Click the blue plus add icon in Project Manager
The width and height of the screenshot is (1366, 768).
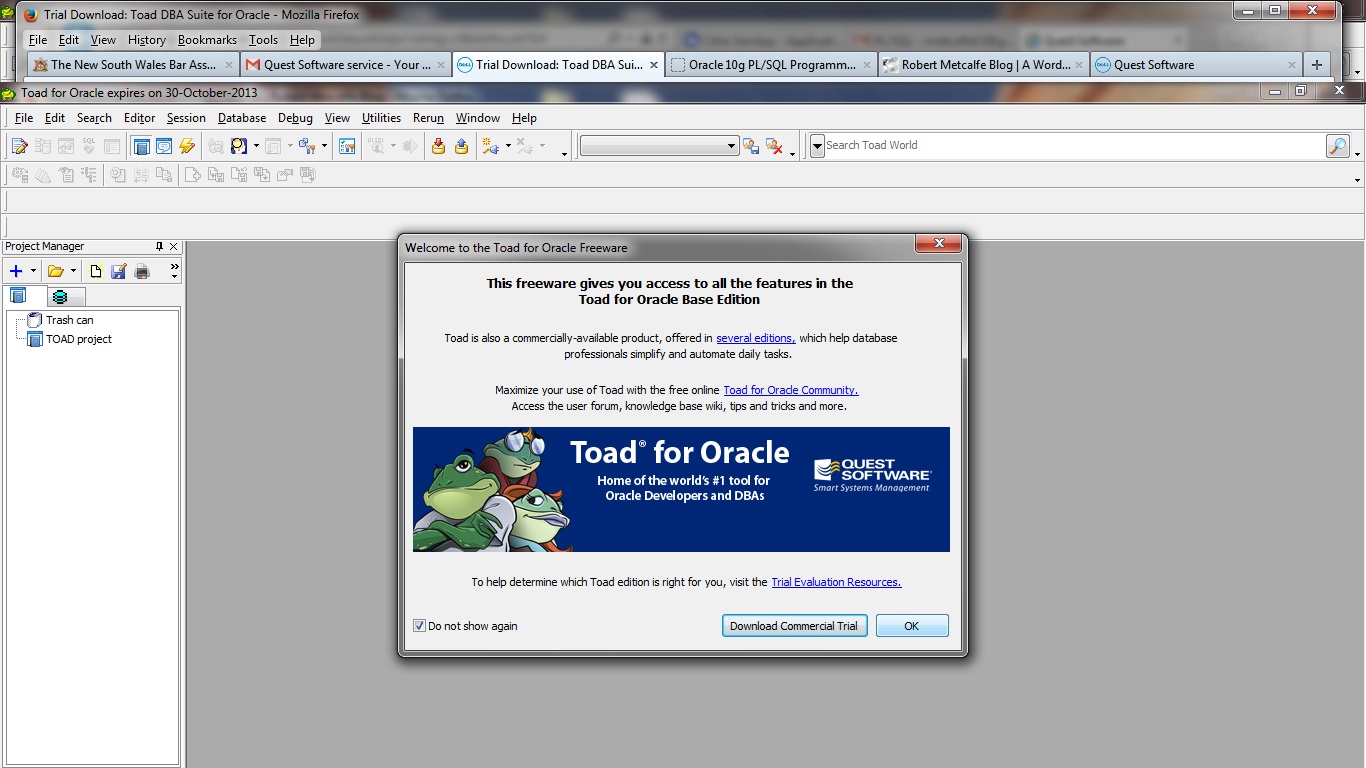tap(16, 271)
